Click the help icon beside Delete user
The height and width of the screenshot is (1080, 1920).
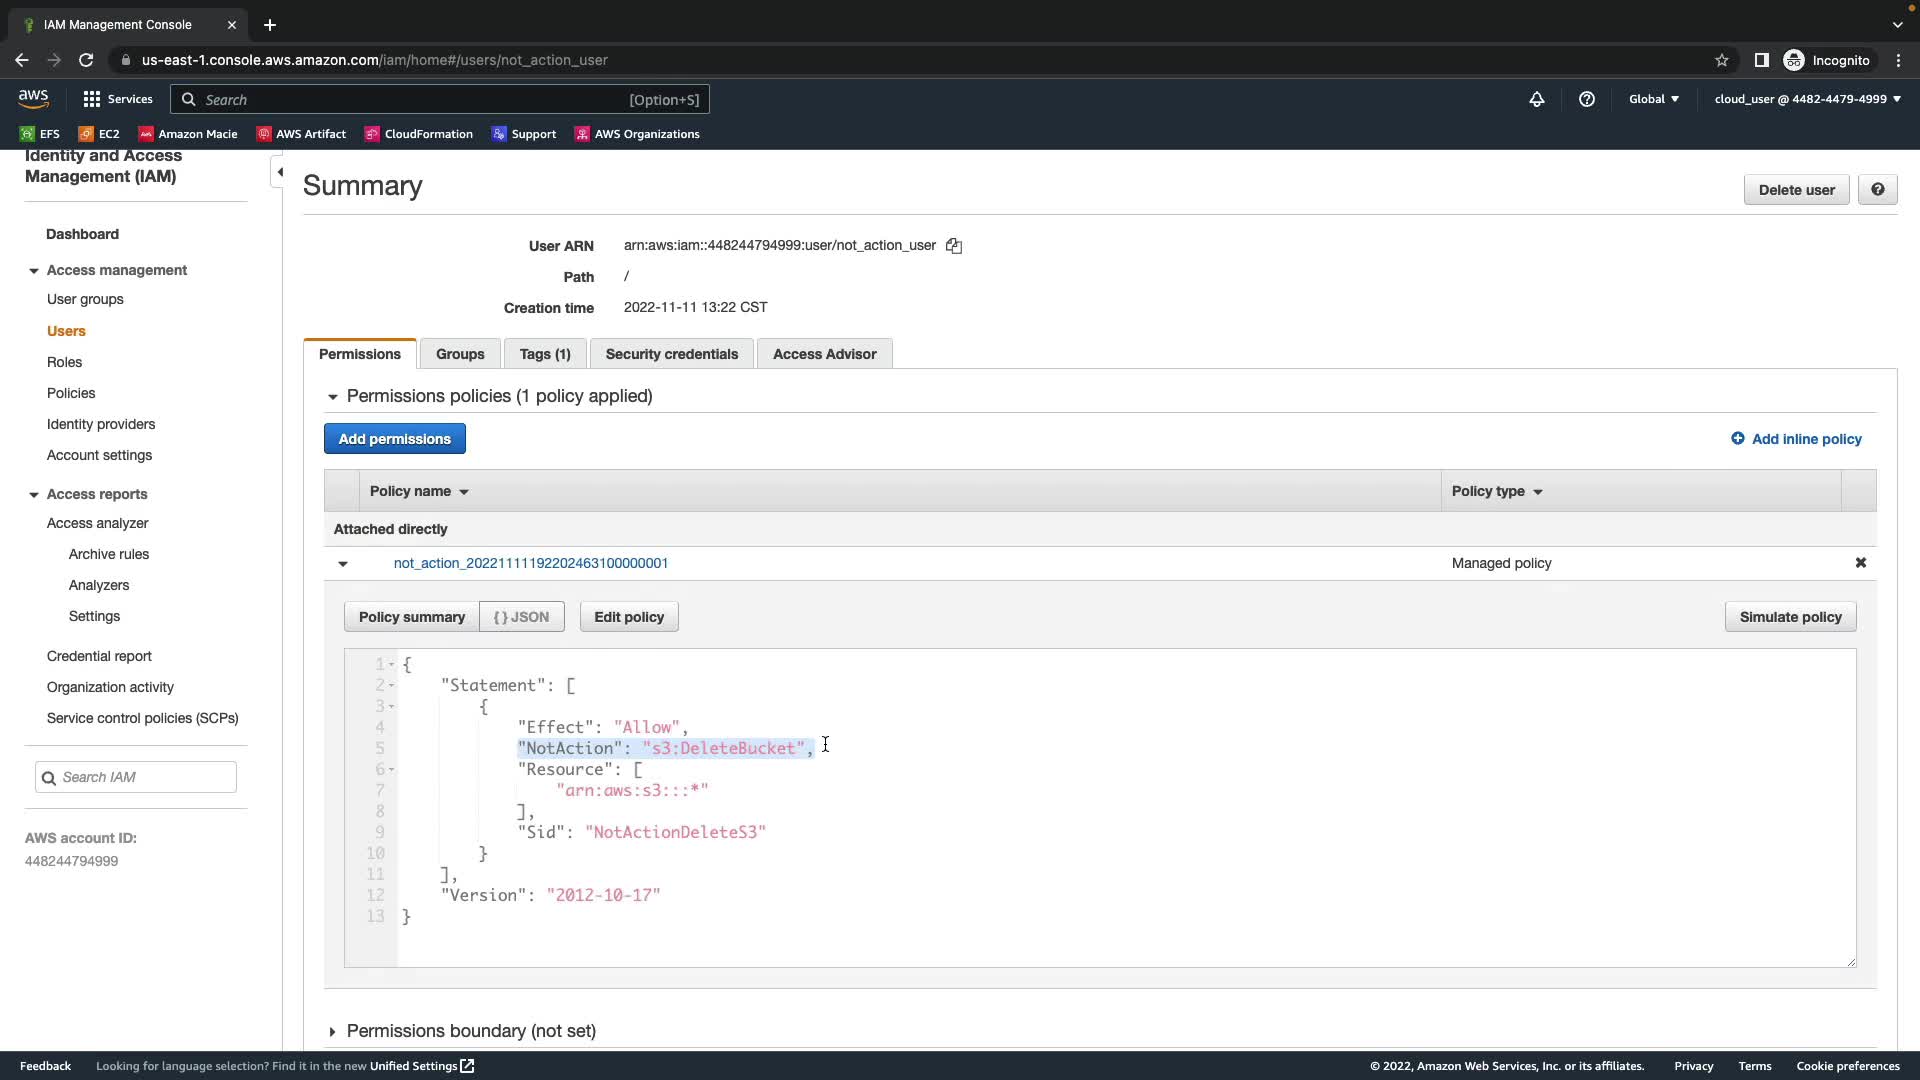1877,190
